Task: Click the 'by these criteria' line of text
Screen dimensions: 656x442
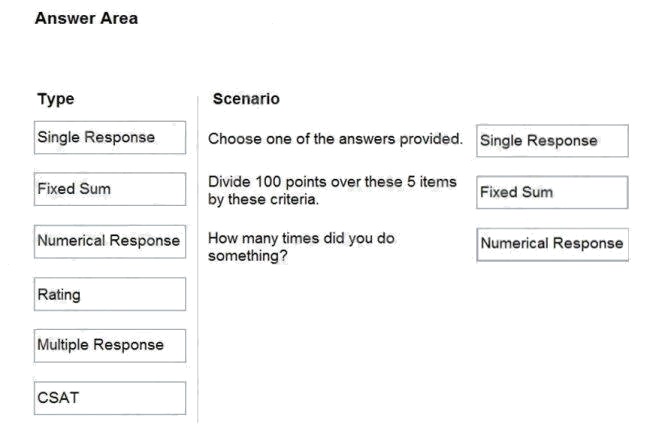Action: [263, 200]
